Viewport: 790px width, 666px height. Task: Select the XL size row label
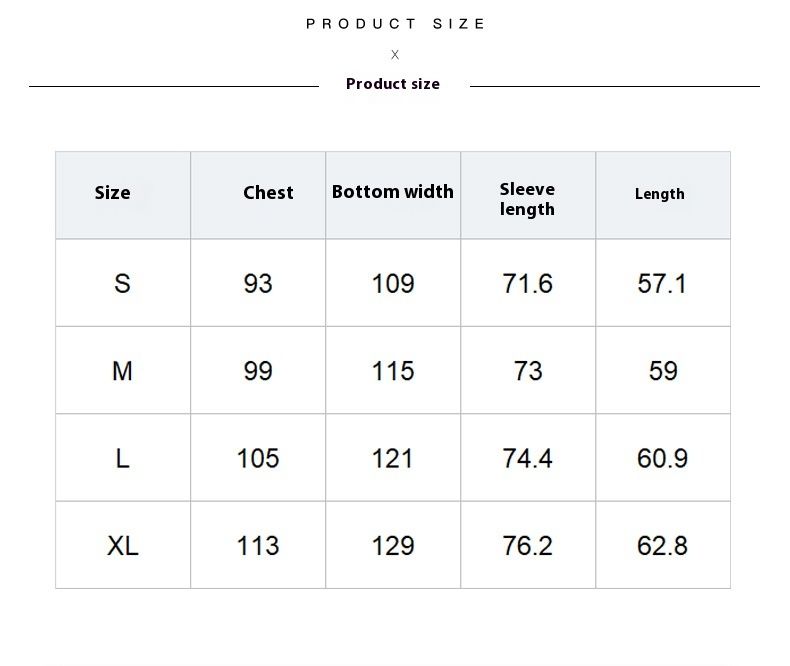click(122, 546)
